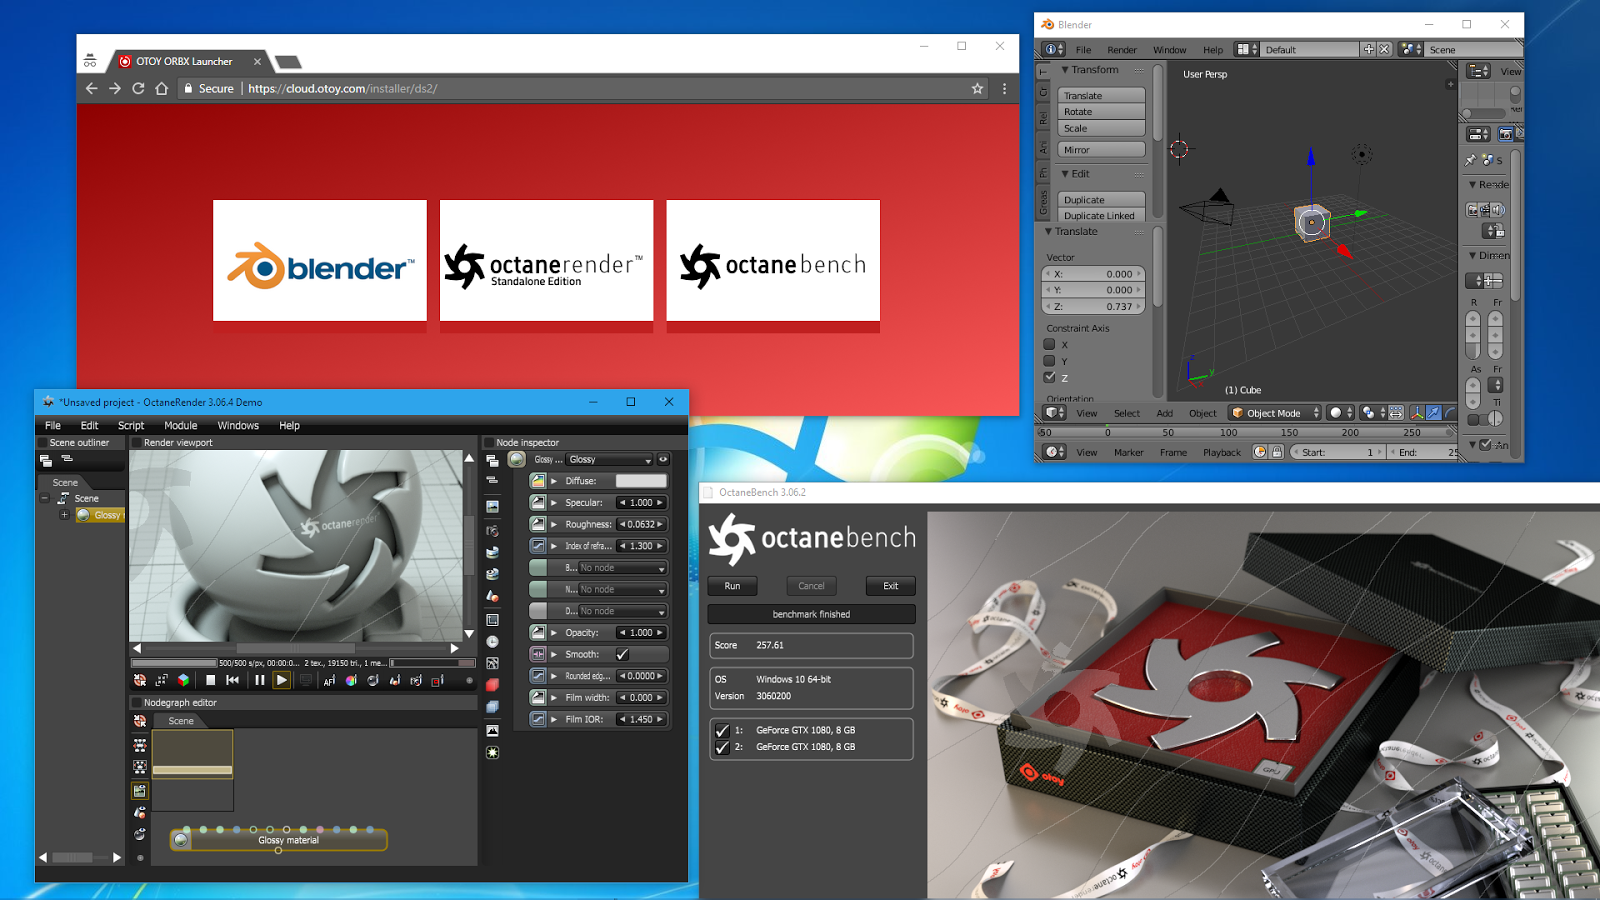Open the Module menu in OctaneRender
This screenshot has height=900, width=1600.
click(x=181, y=425)
